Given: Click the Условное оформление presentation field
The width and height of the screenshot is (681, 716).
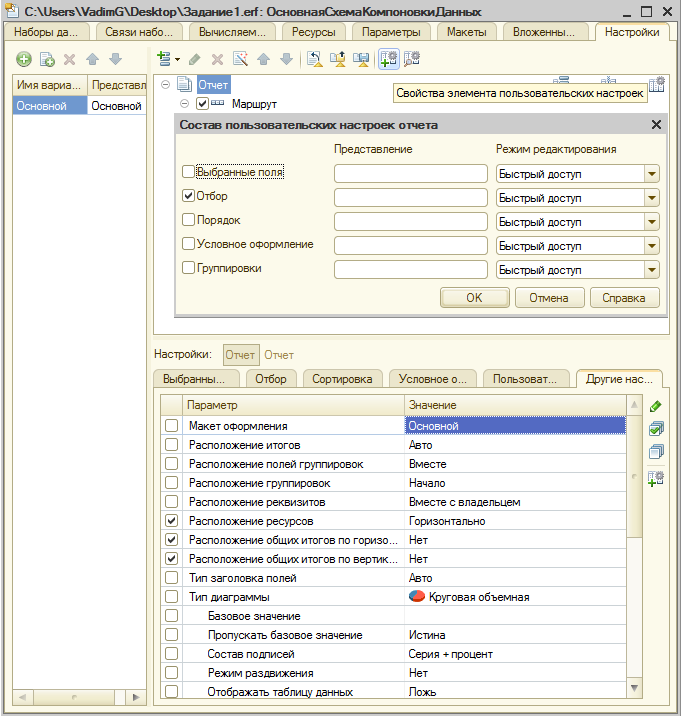Looking at the screenshot, I should point(410,245).
